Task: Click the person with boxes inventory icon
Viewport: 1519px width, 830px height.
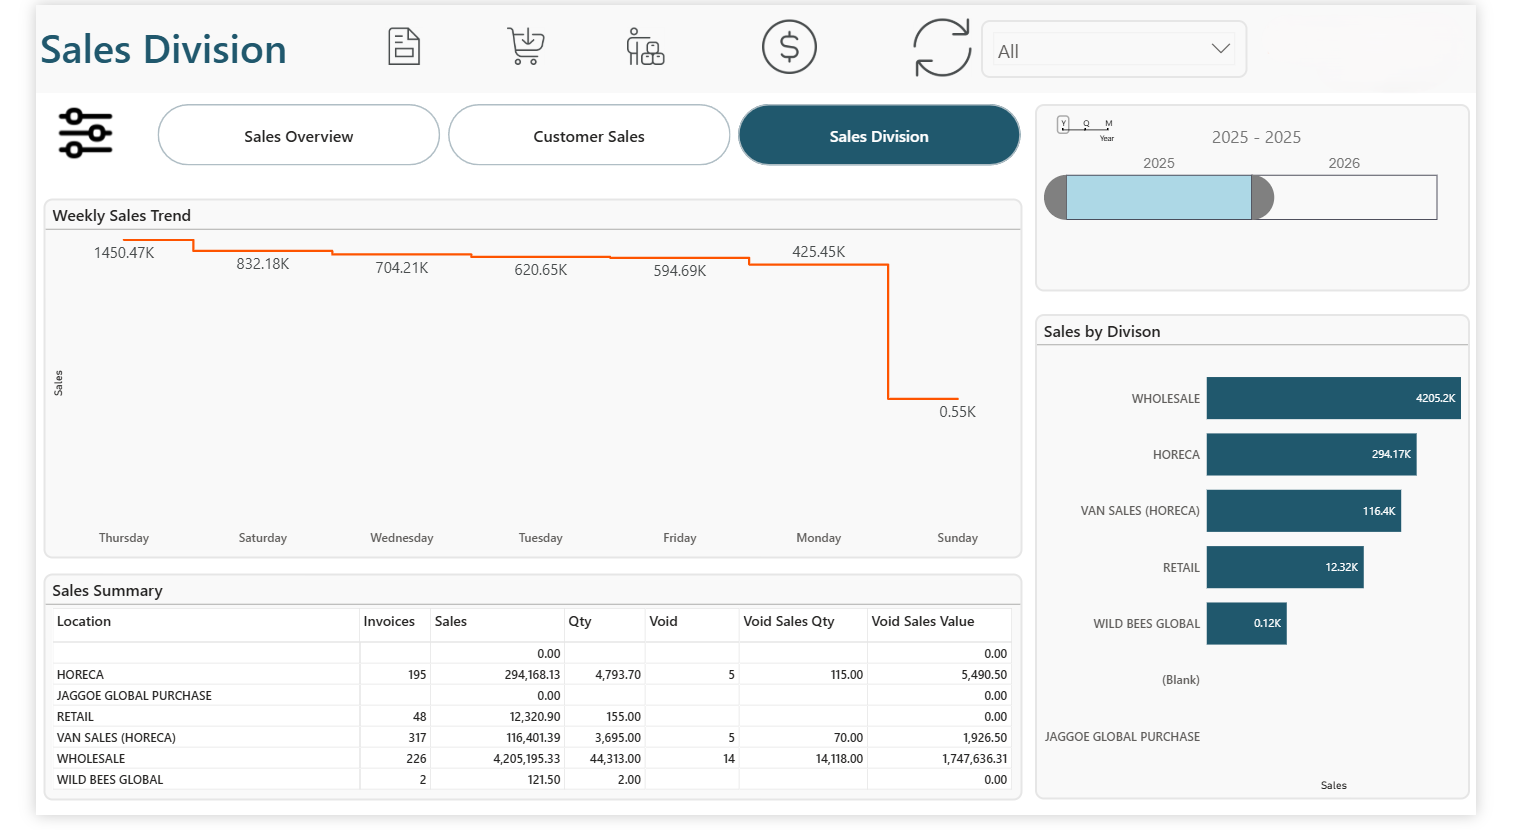Action: click(645, 47)
